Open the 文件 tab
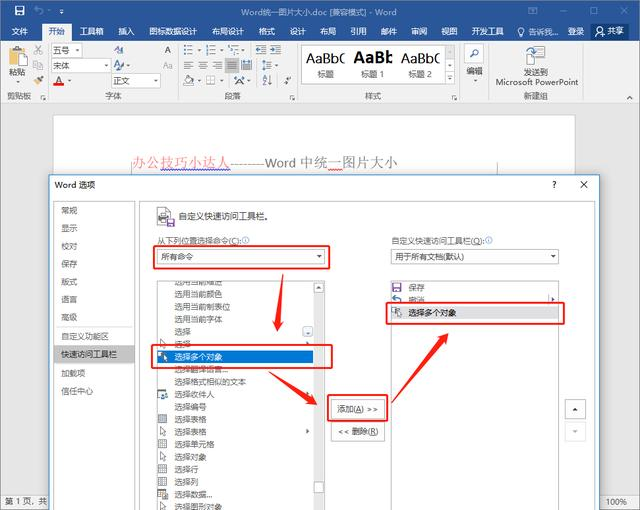640x510 pixels. [x=19, y=31]
